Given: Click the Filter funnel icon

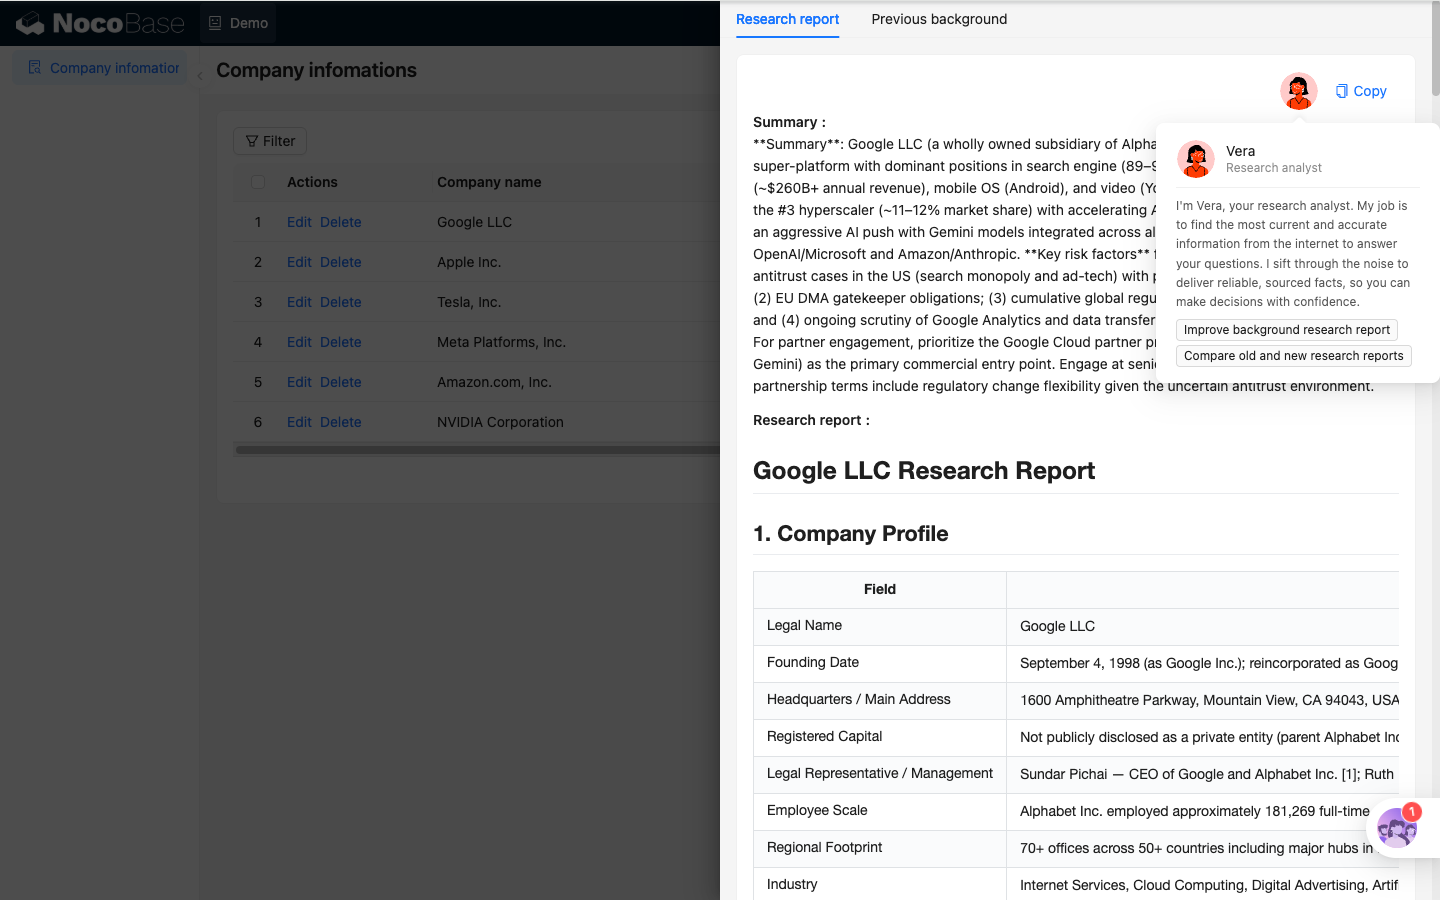Looking at the screenshot, I should [252, 141].
